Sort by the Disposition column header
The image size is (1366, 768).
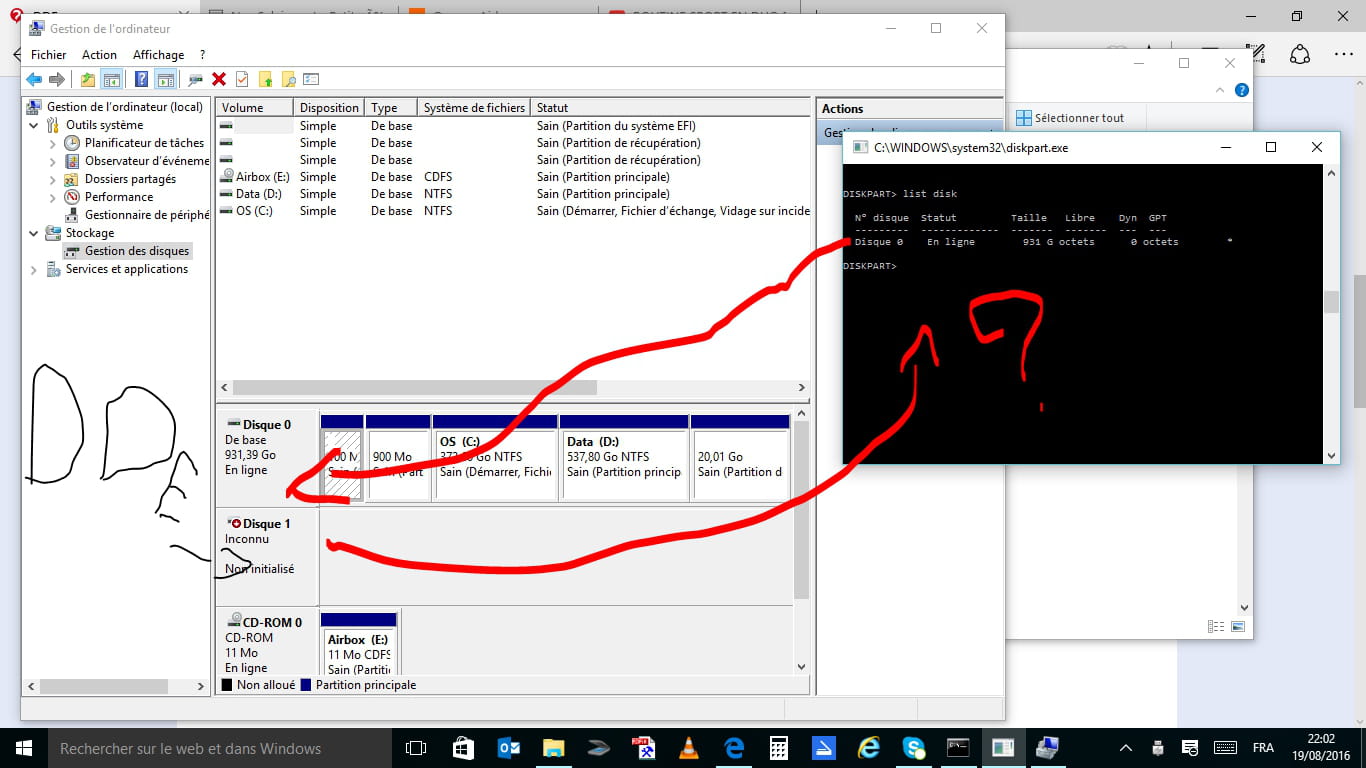[x=330, y=108]
